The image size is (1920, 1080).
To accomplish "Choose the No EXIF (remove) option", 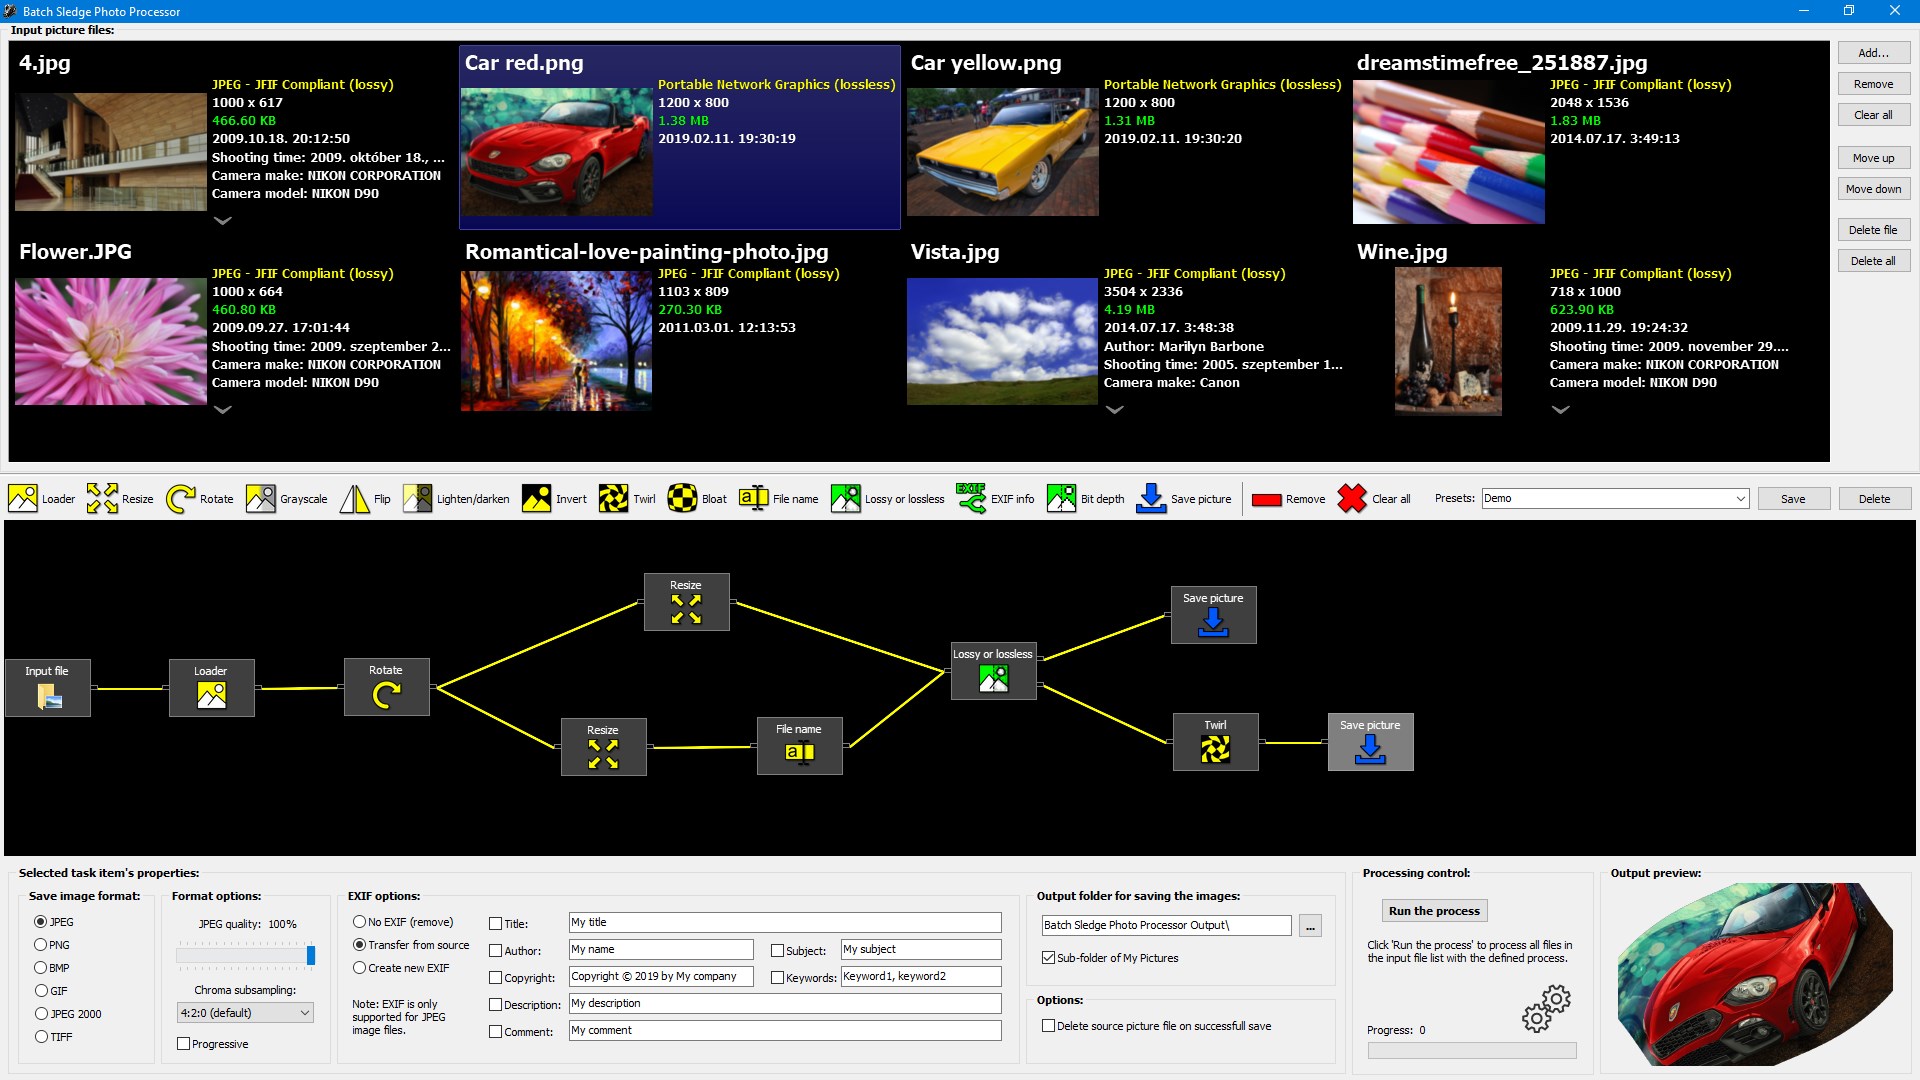I will [x=359, y=922].
